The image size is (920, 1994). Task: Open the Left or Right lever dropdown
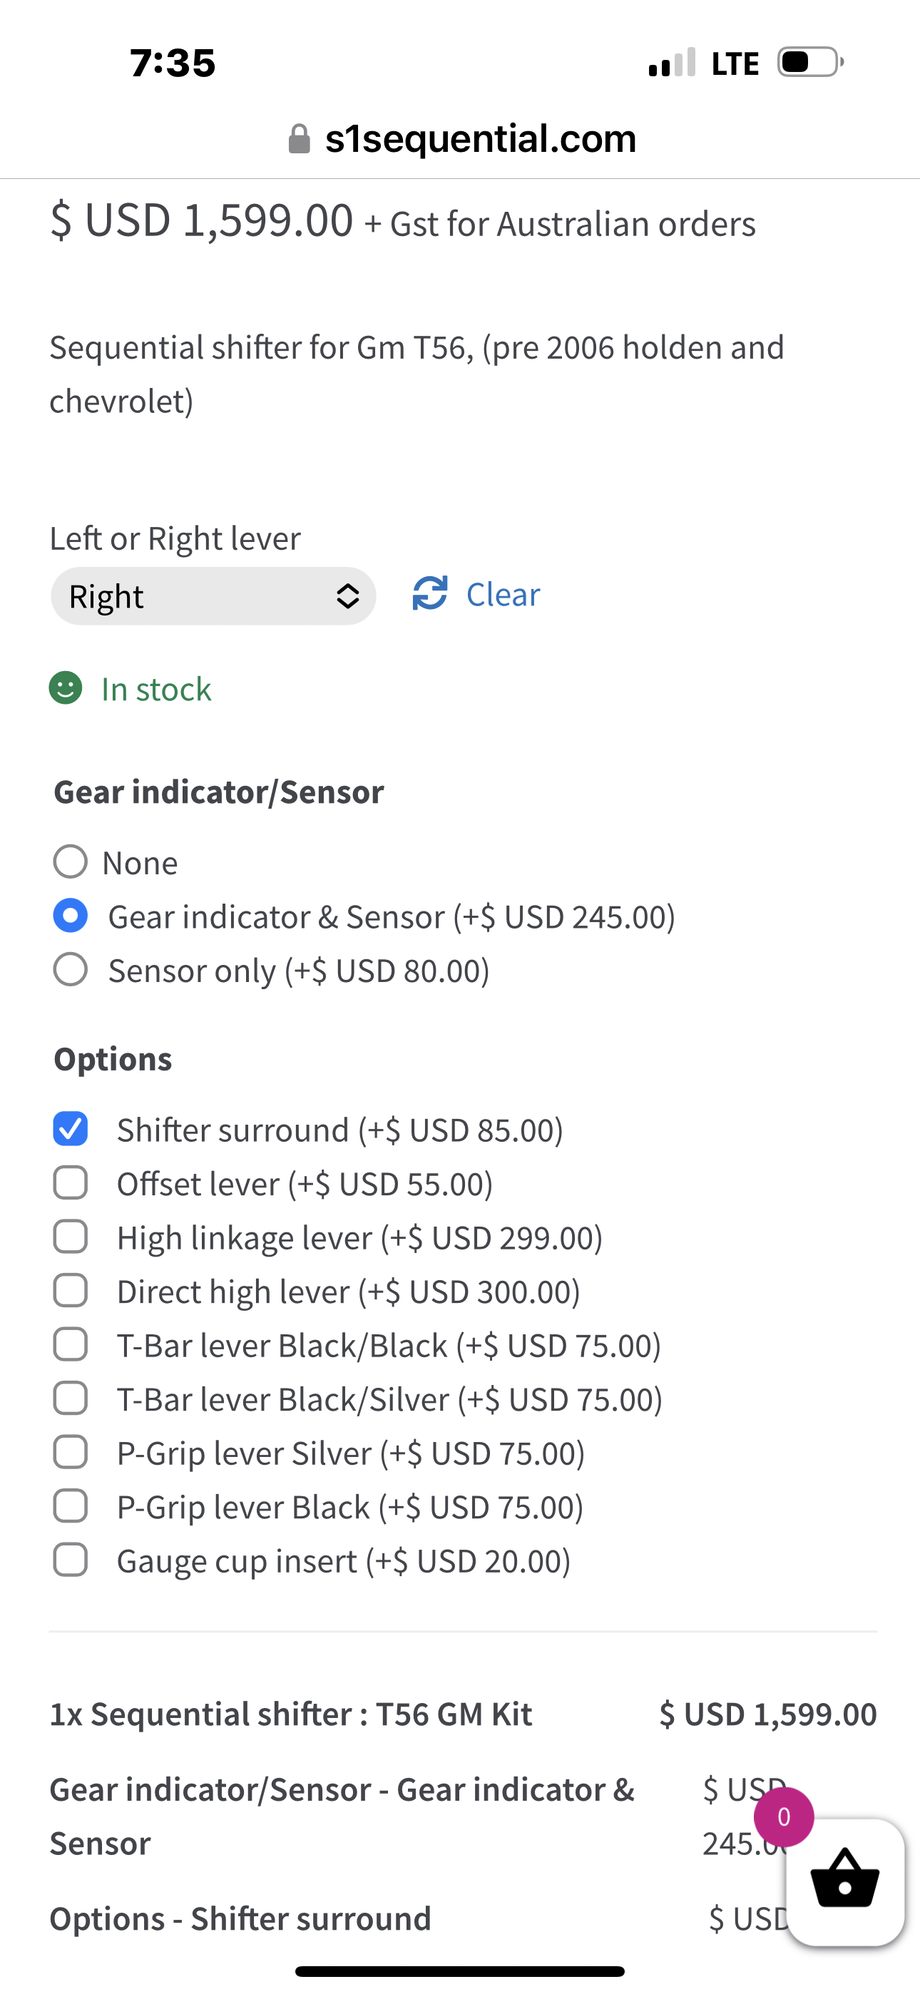213,597
